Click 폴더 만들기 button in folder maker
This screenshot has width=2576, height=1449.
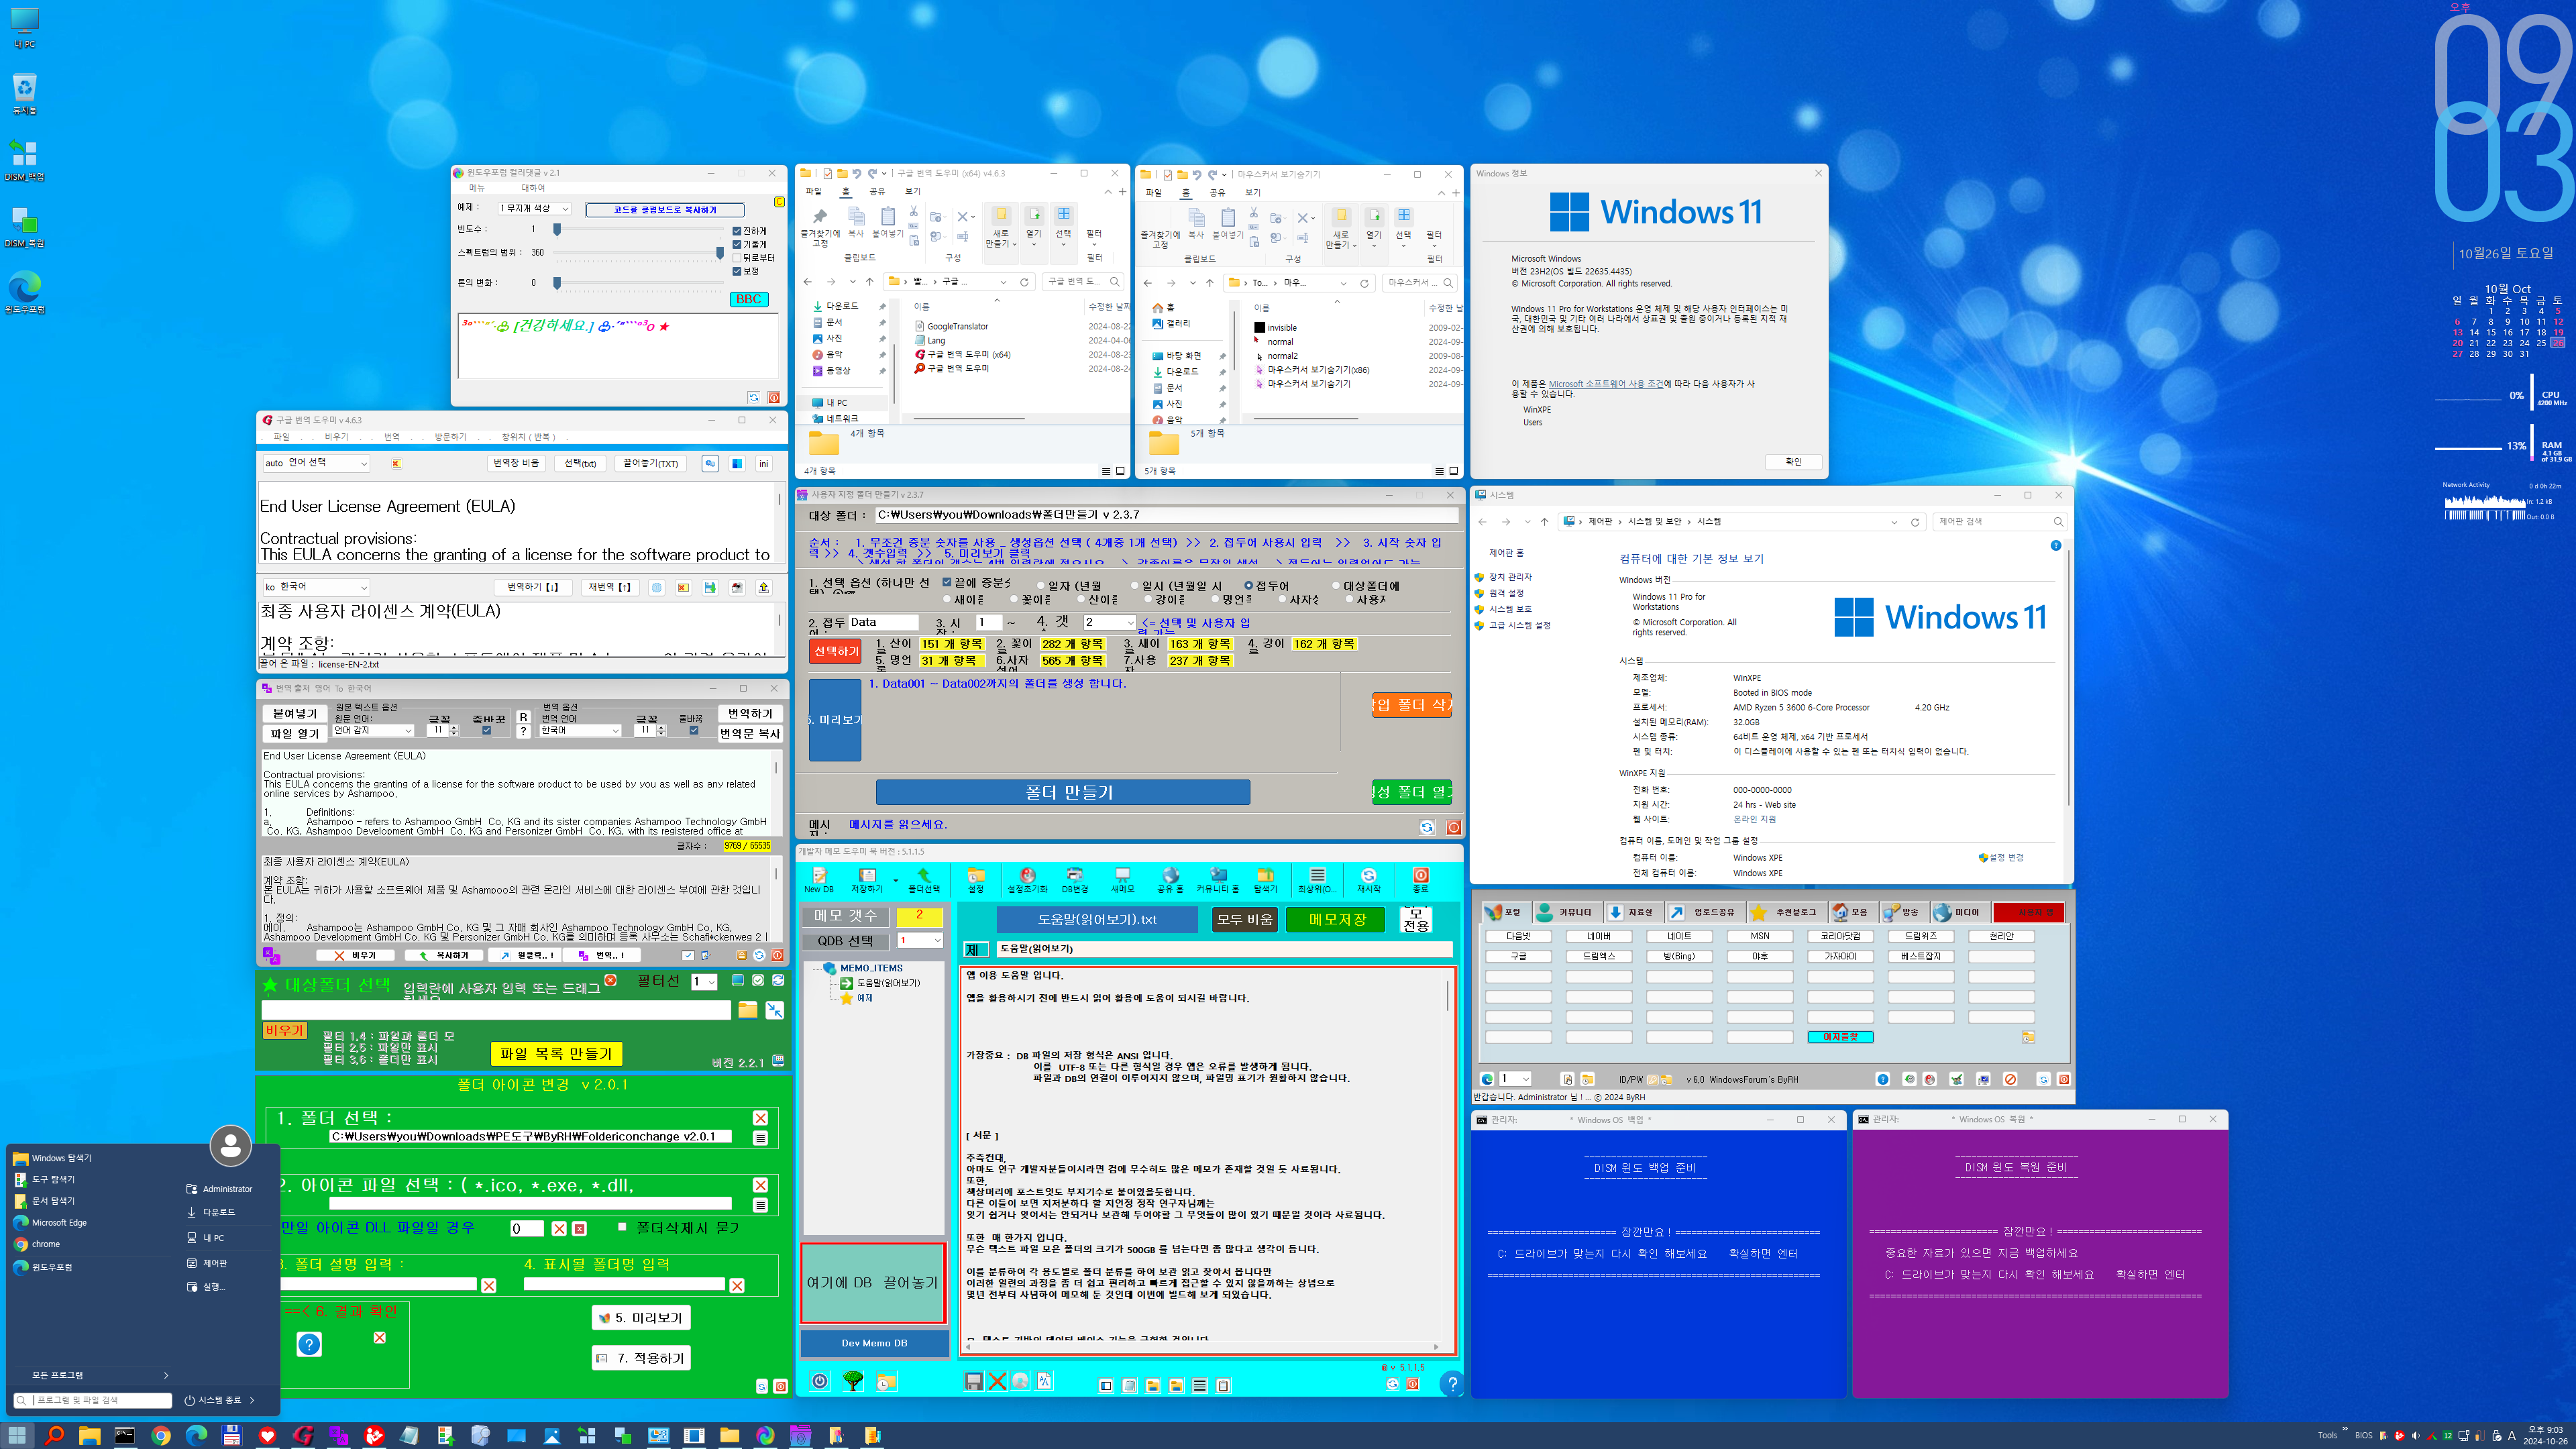click(1063, 792)
